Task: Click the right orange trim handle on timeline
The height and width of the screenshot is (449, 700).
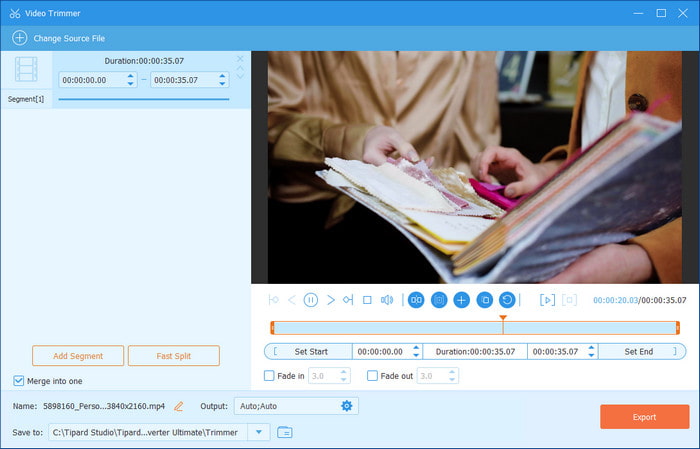Action: click(x=678, y=328)
